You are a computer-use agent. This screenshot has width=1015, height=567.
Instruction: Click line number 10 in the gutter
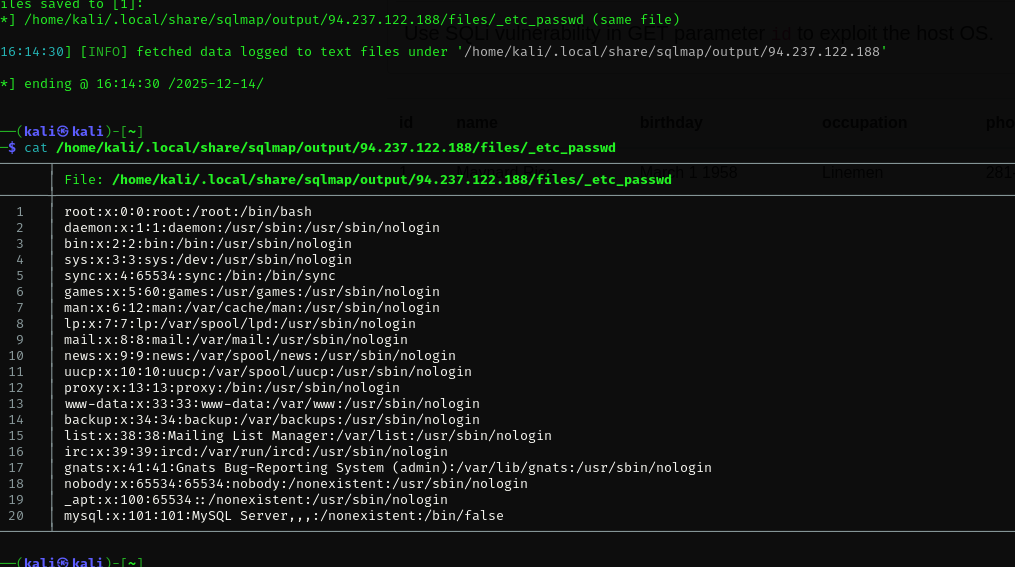[16, 356]
